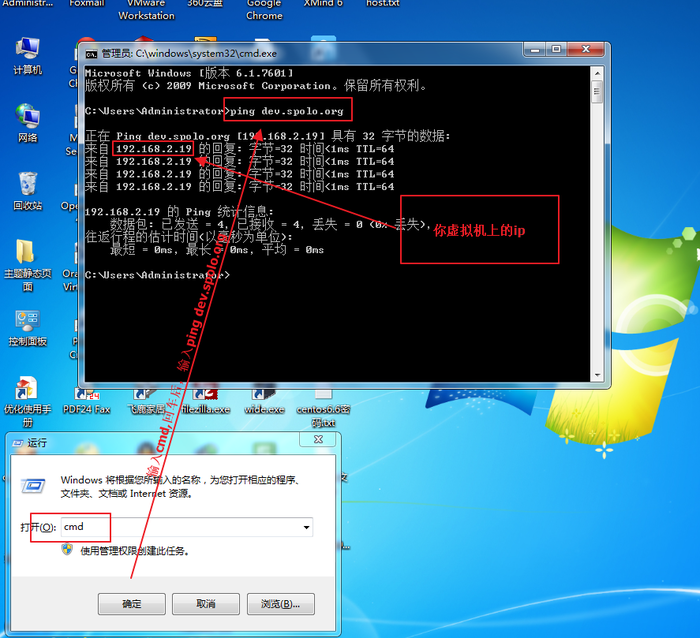Image resolution: width=700 pixels, height=638 pixels.
Task: Click the 'ping dev.spolo.org' command text
Action: (x=287, y=111)
